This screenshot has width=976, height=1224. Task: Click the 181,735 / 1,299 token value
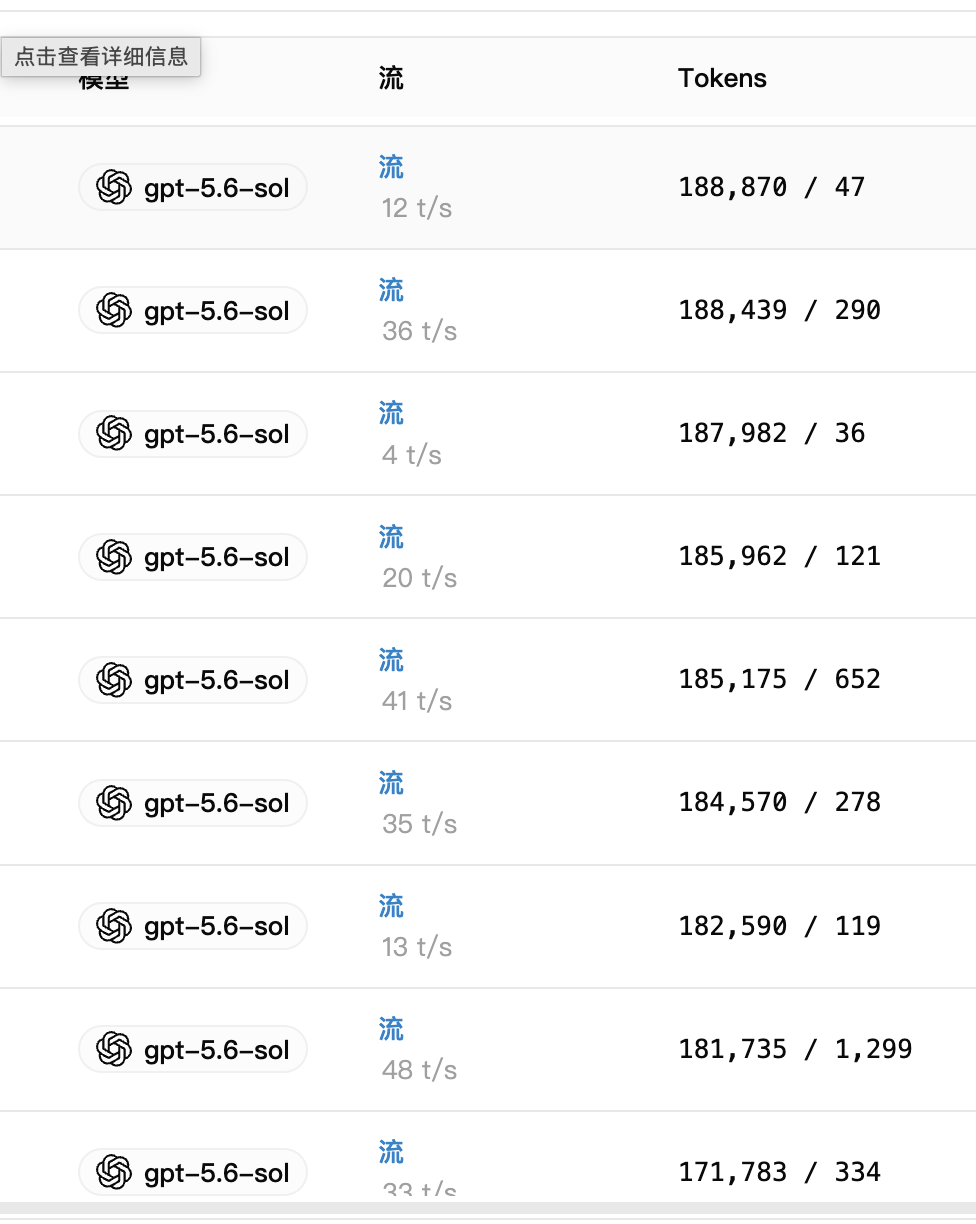point(795,1049)
